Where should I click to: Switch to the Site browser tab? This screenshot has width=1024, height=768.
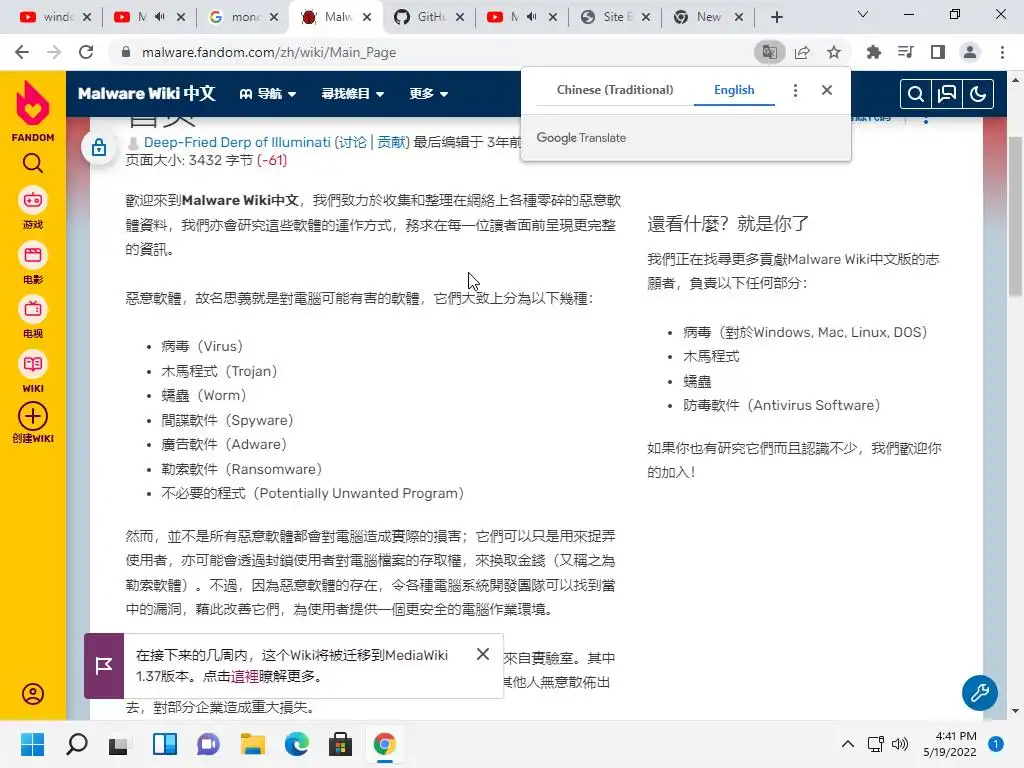tap(616, 17)
